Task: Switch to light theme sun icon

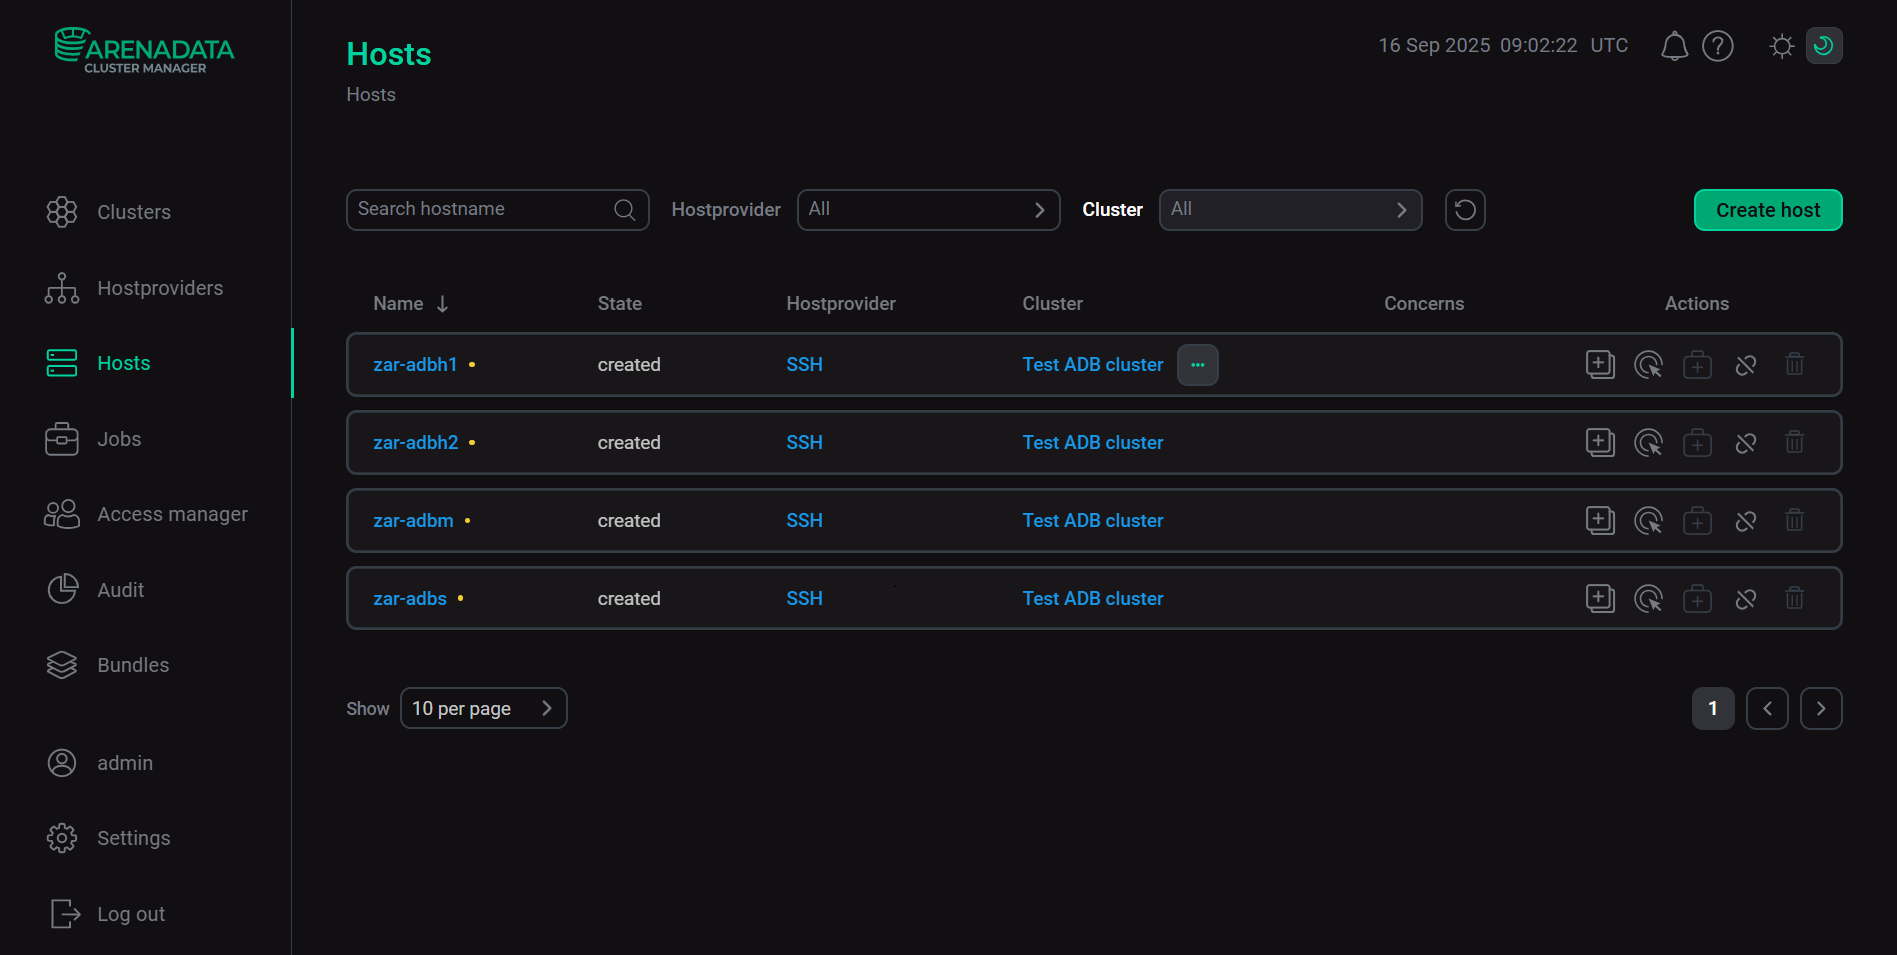Action: 1781,46
